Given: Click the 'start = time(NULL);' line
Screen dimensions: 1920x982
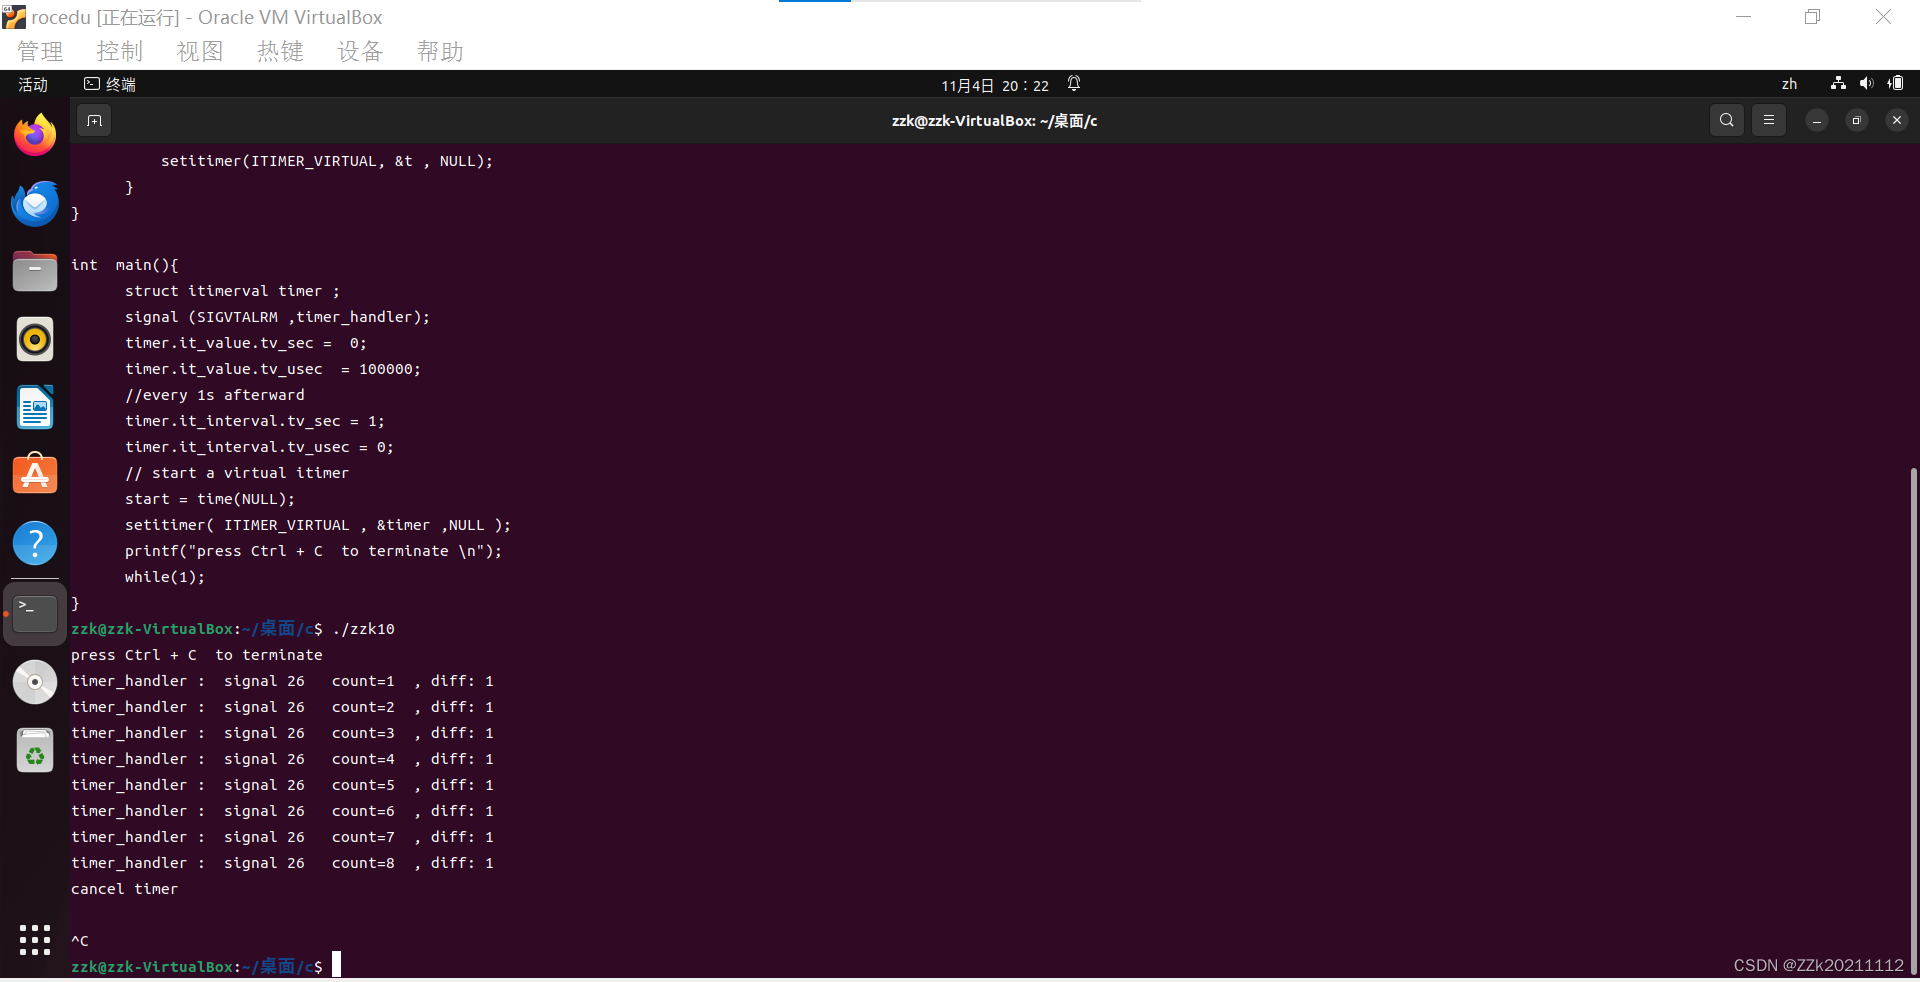Looking at the screenshot, I should [210, 499].
